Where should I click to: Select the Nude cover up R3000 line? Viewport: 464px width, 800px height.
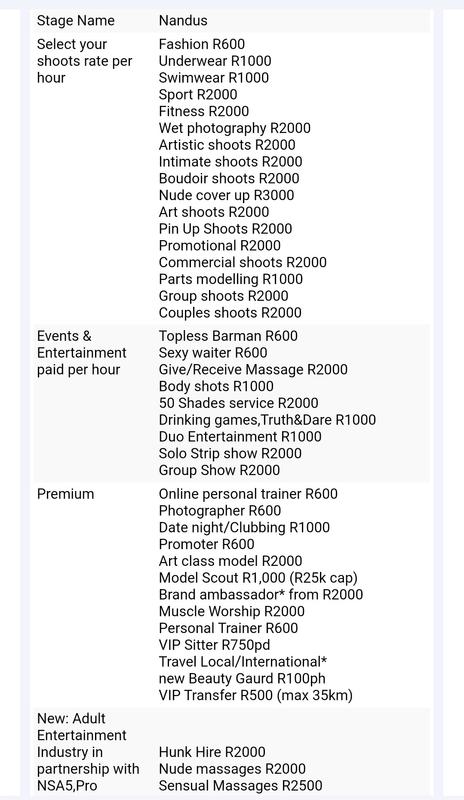[226, 195]
